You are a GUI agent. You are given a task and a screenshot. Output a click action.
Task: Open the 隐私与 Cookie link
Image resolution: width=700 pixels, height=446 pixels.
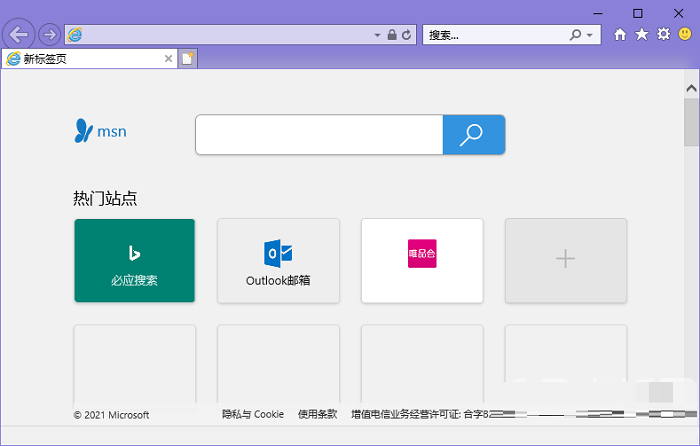click(x=253, y=414)
